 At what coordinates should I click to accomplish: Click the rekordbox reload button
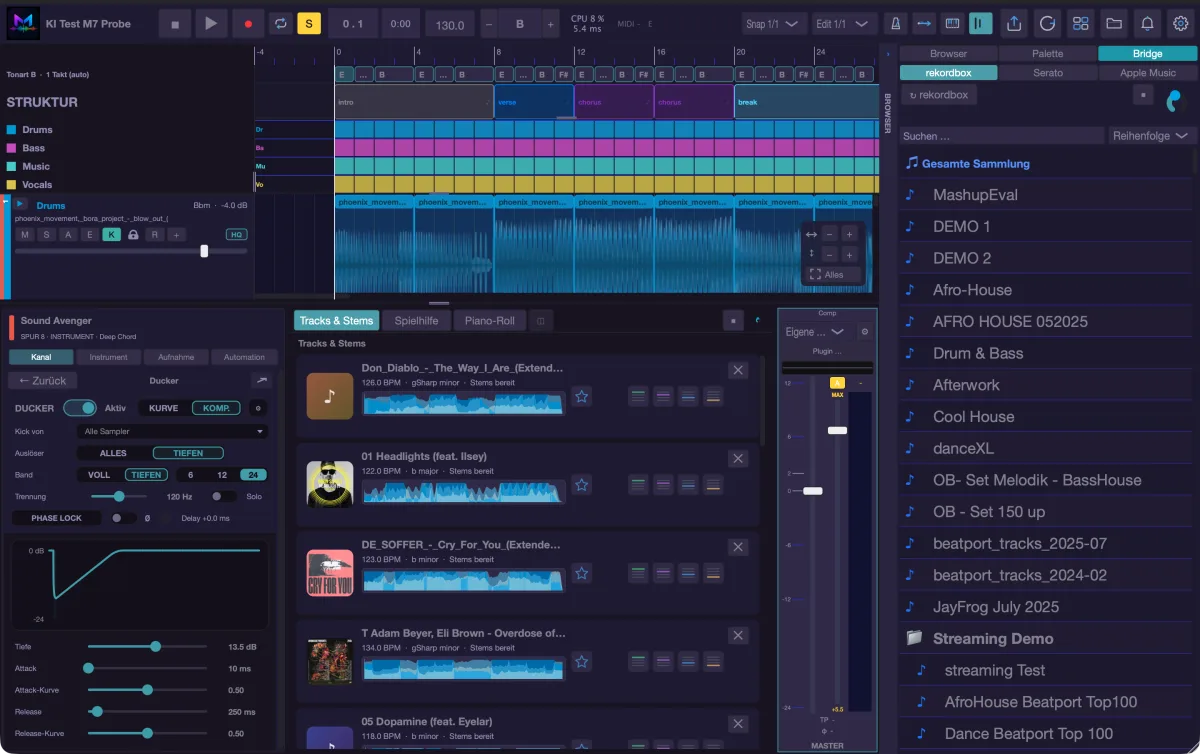coord(938,95)
